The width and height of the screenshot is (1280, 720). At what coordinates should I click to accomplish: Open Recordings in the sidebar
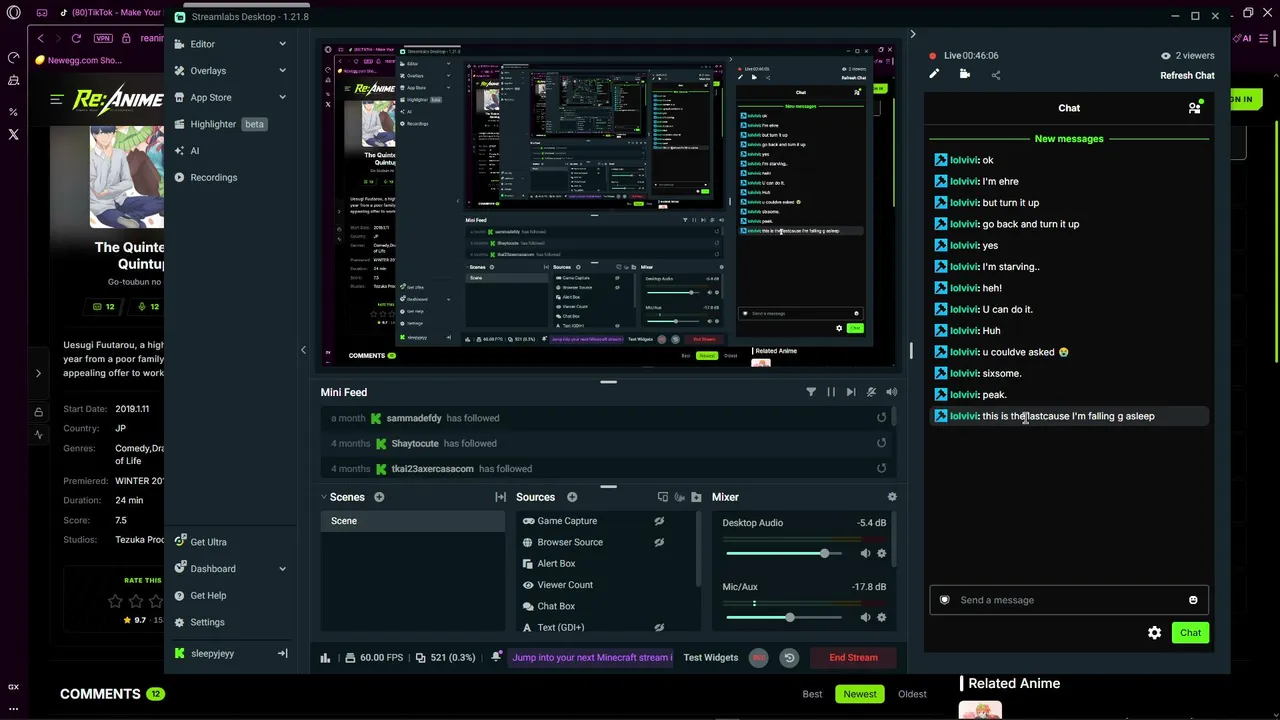coord(214,178)
